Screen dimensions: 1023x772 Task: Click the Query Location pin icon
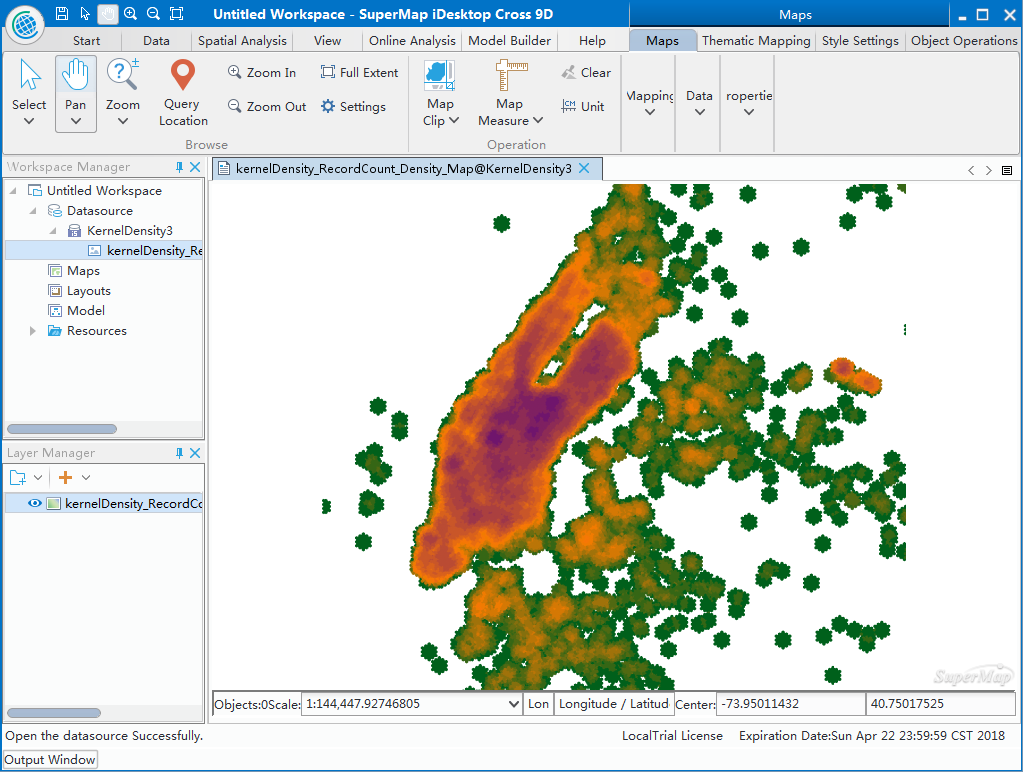click(182, 76)
